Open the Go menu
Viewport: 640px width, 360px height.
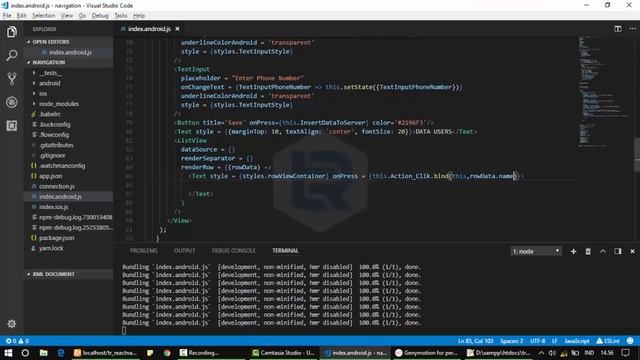coord(82,16)
